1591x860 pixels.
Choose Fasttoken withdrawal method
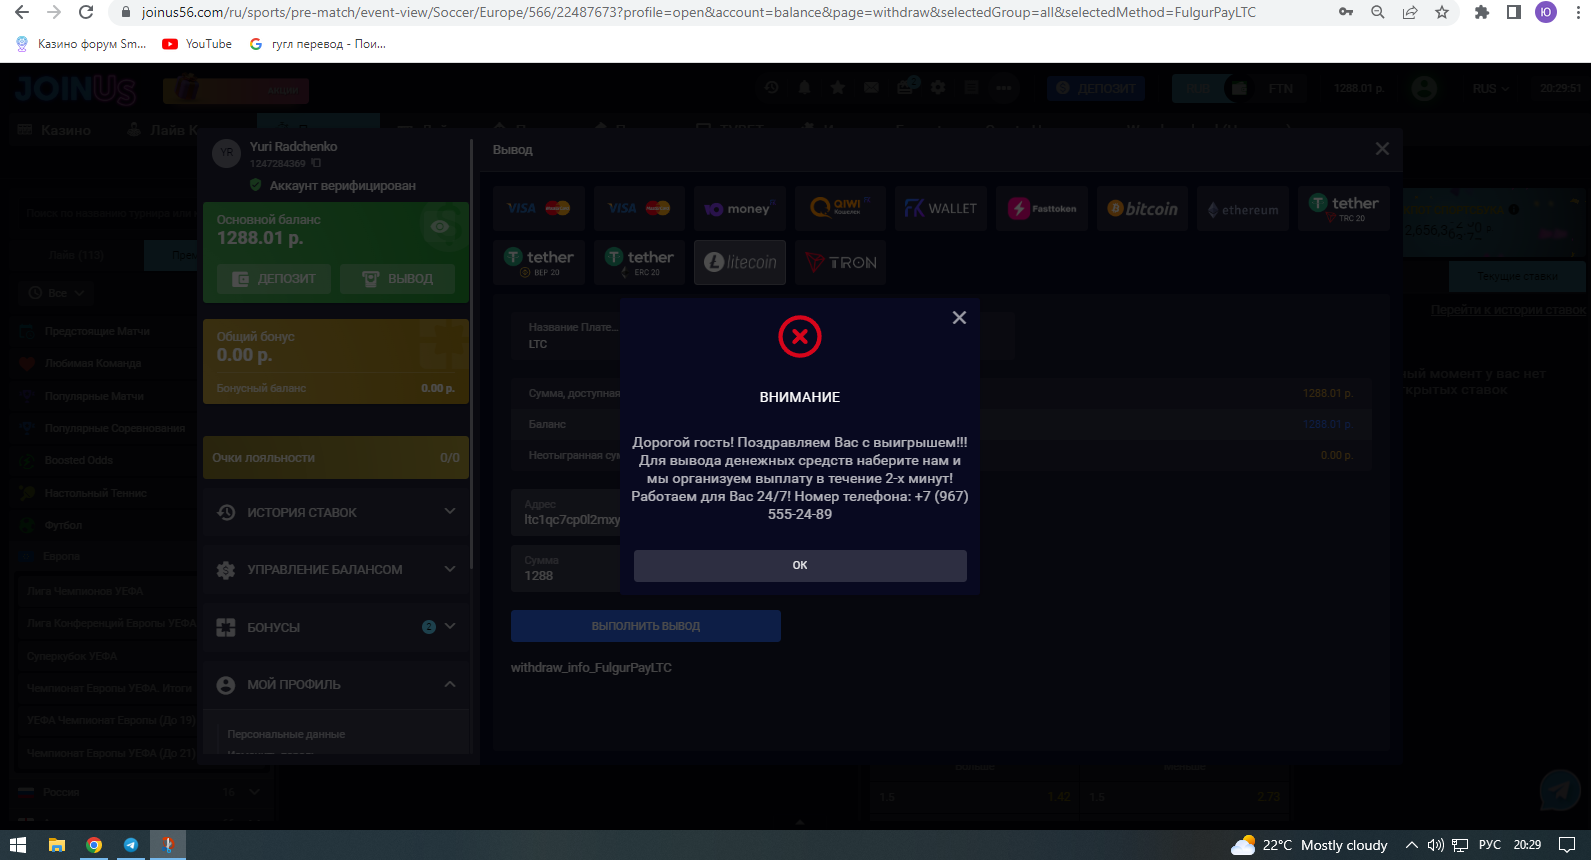click(x=1042, y=208)
